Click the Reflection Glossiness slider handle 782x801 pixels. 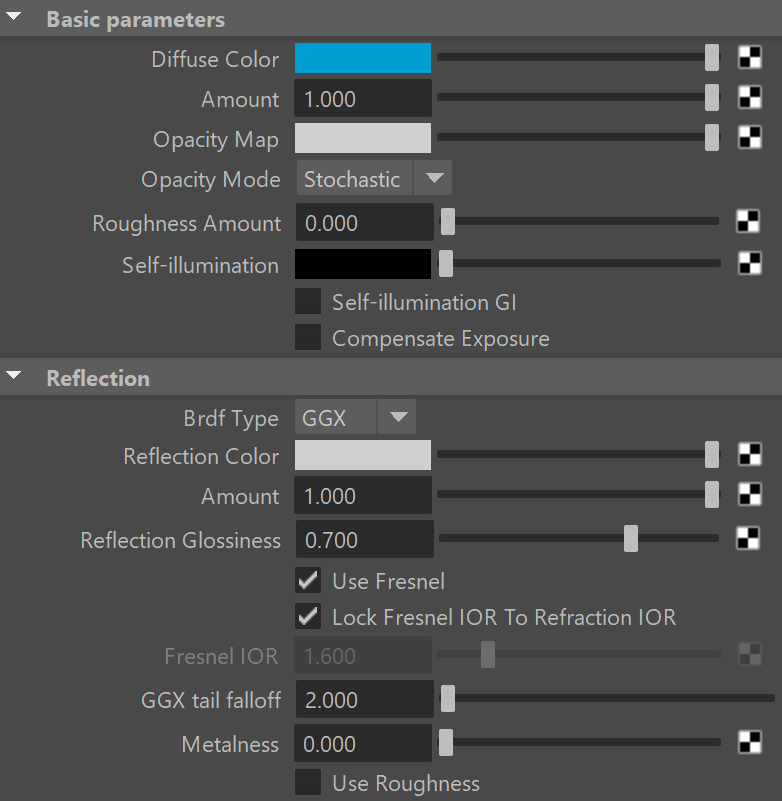pos(631,538)
